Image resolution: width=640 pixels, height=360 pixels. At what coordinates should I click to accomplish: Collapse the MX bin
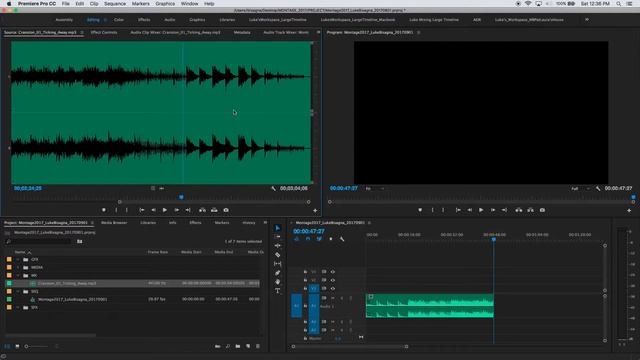tap(18, 276)
